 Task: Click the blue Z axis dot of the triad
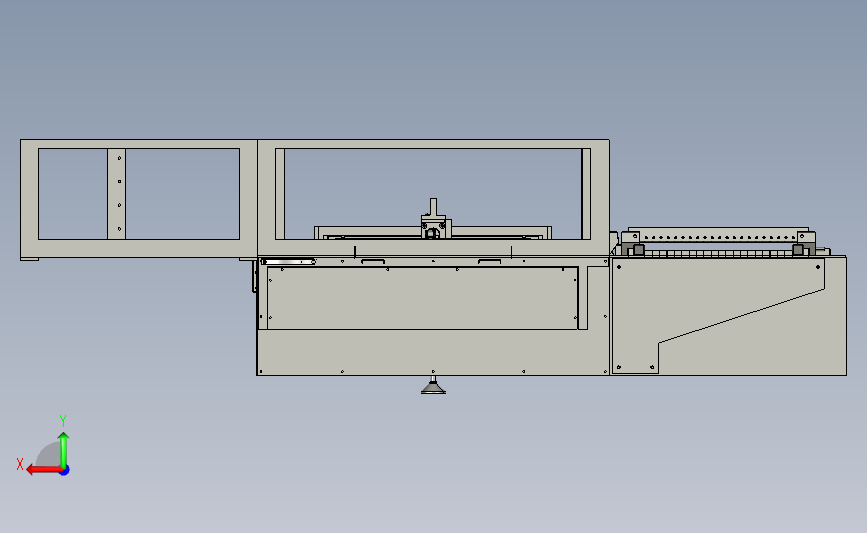point(65,471)
